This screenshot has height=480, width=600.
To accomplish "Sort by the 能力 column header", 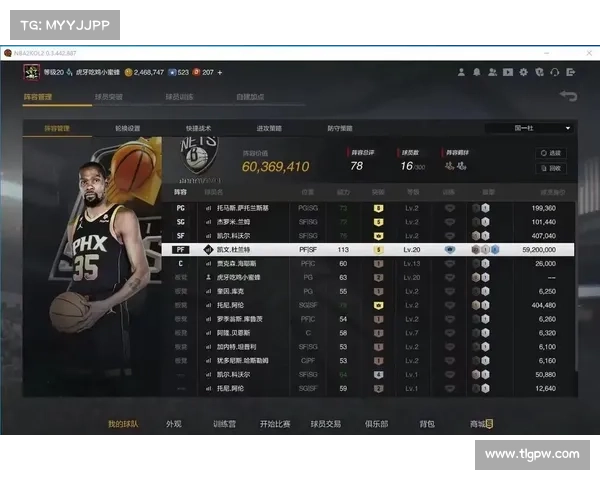I will (343, 192).
